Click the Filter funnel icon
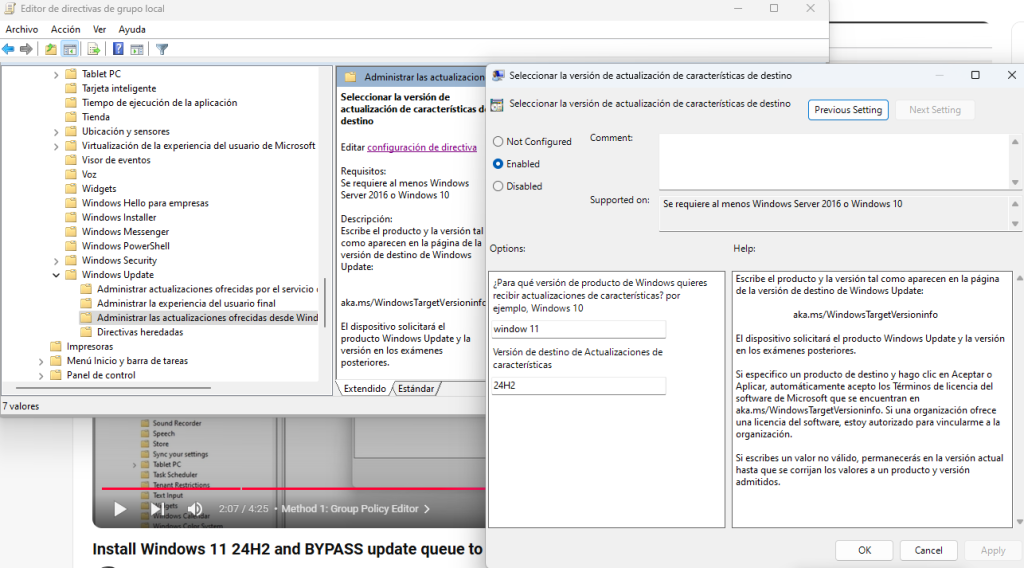1024x568 pixels. coord(162,49)
